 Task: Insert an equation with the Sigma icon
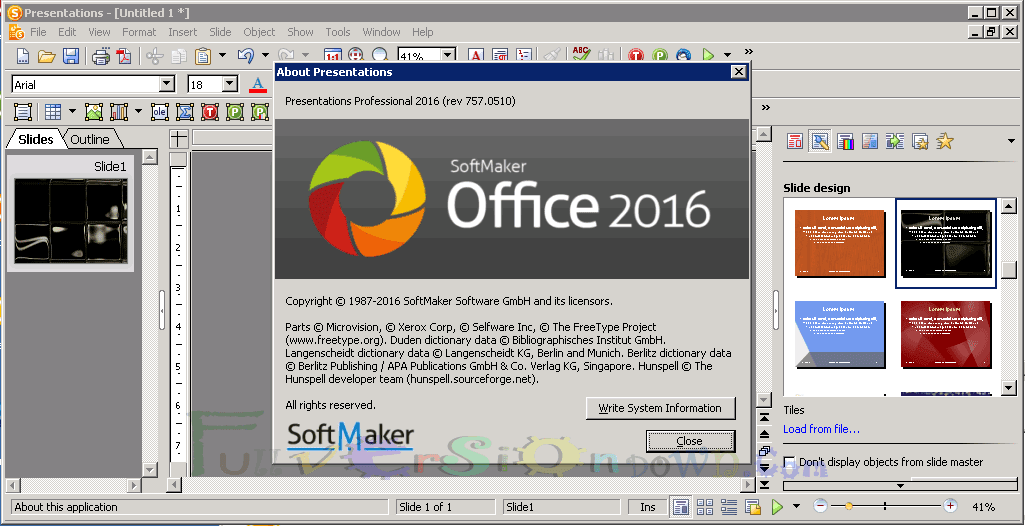point(185,112)
